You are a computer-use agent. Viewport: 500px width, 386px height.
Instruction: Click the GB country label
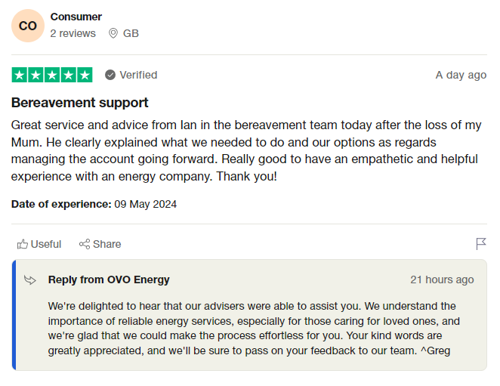(x=131, y=33)
